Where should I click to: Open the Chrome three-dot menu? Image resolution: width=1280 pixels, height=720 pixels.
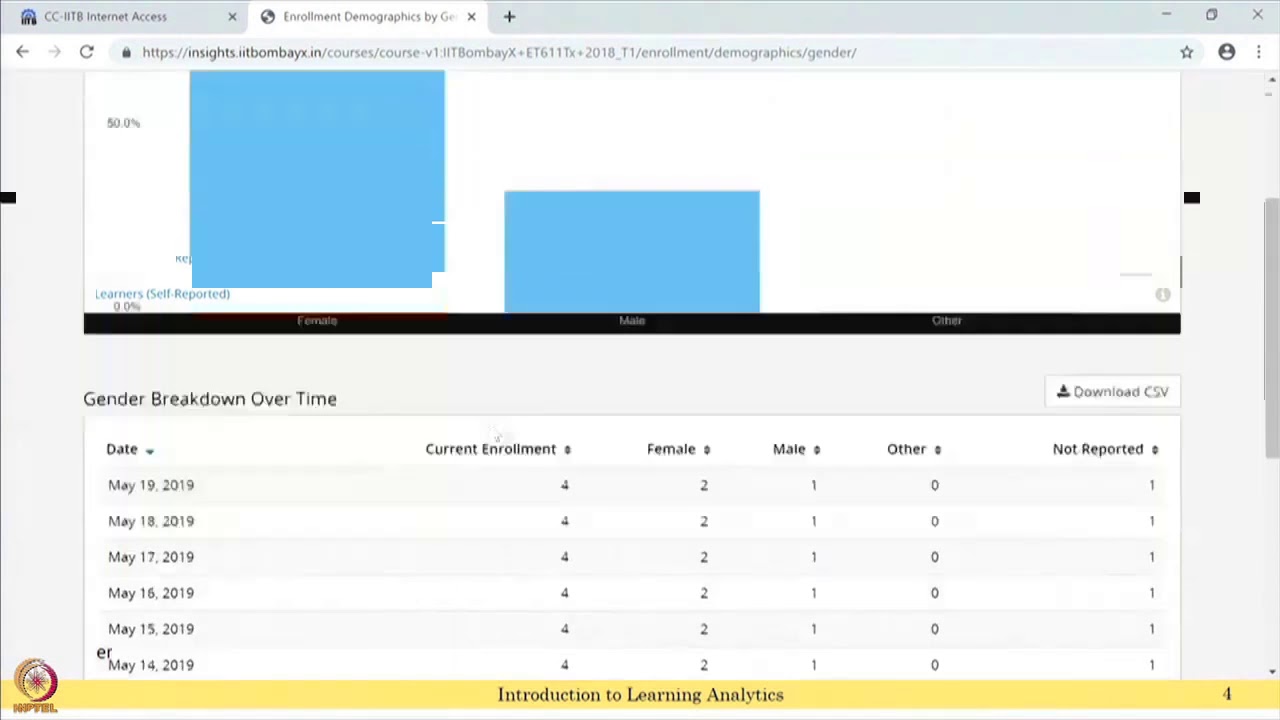click(x=1259, y=52)
